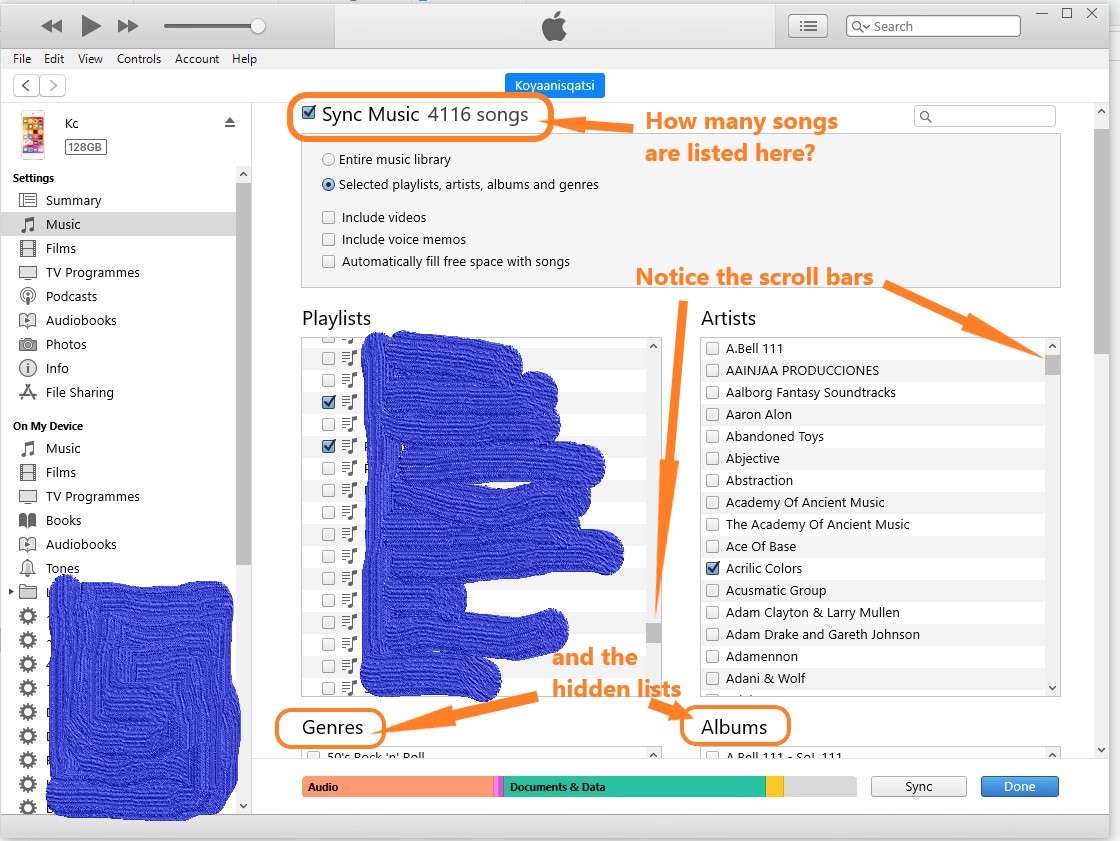Image resolution: width=1120 pixels, height=841 pixels.
Task: Open the Account menu
Action: 196,59
